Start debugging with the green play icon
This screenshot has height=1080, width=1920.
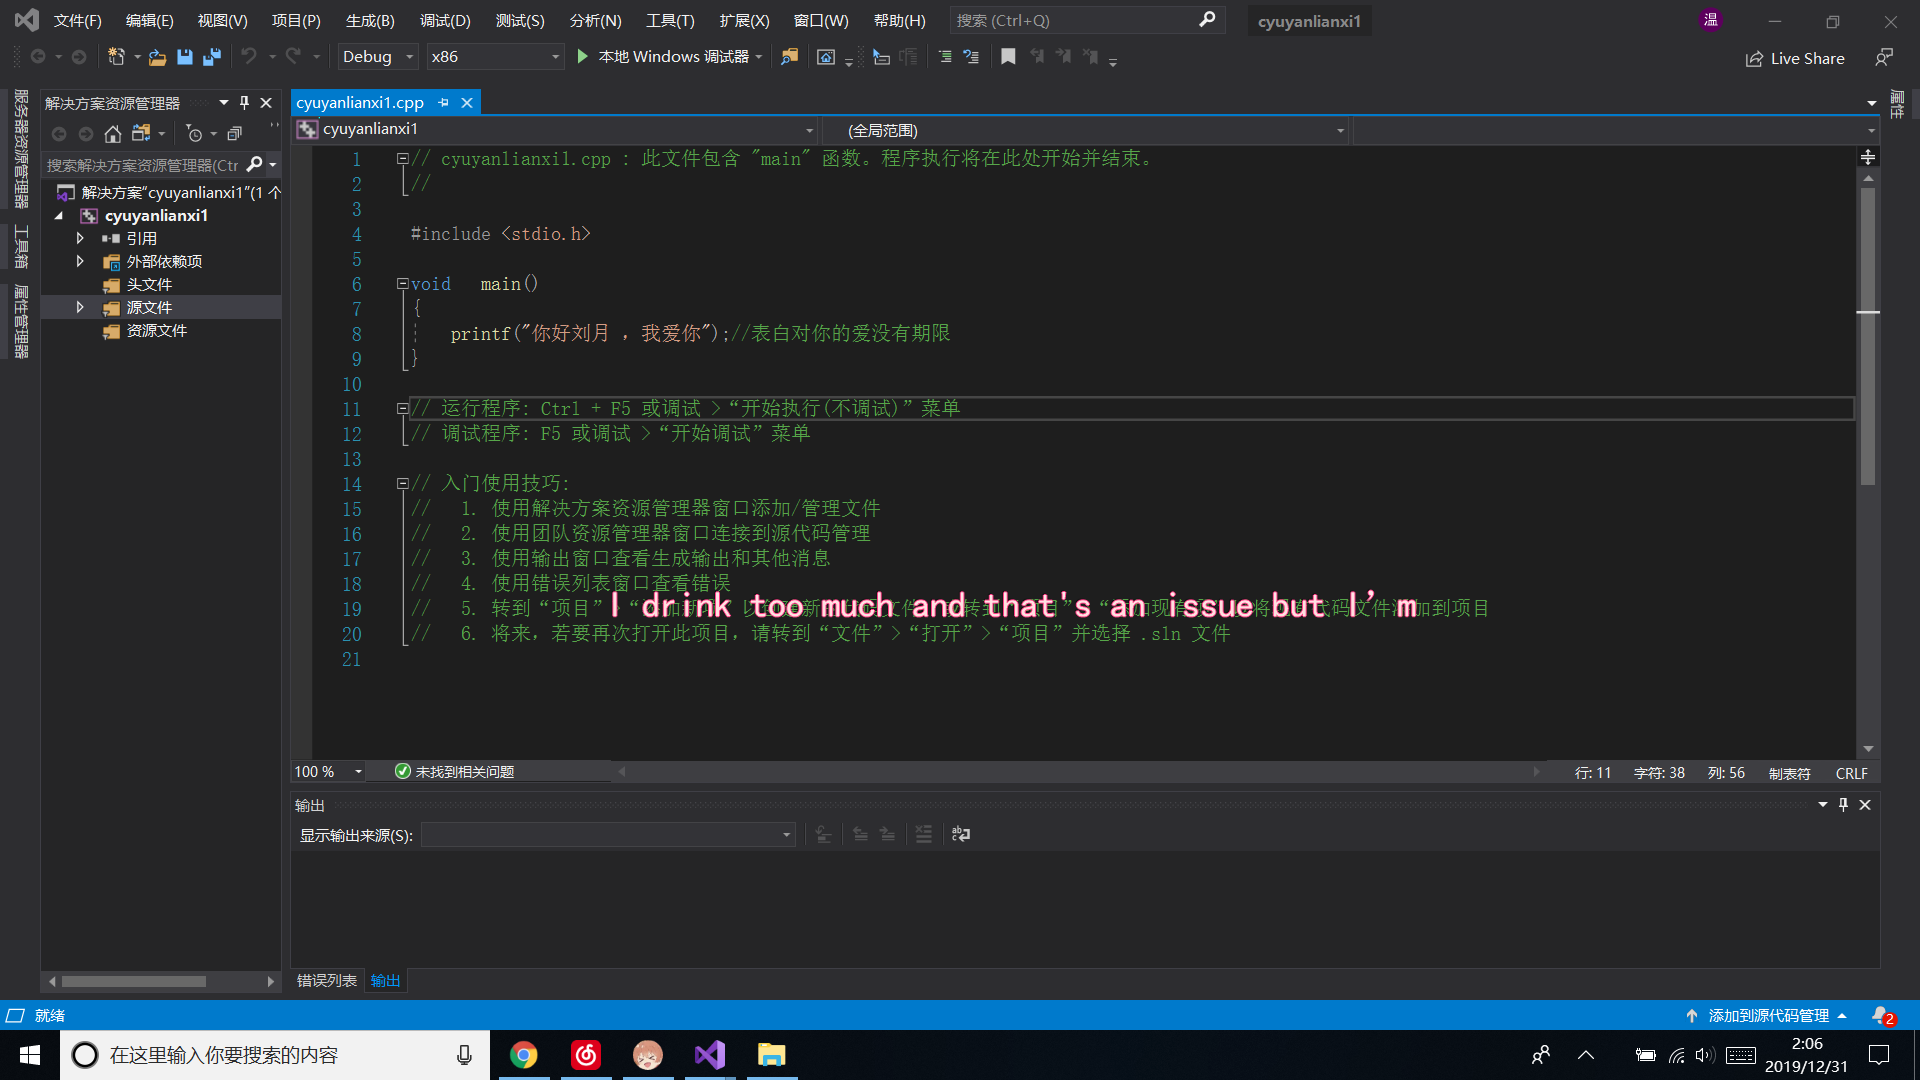[582, 57]
